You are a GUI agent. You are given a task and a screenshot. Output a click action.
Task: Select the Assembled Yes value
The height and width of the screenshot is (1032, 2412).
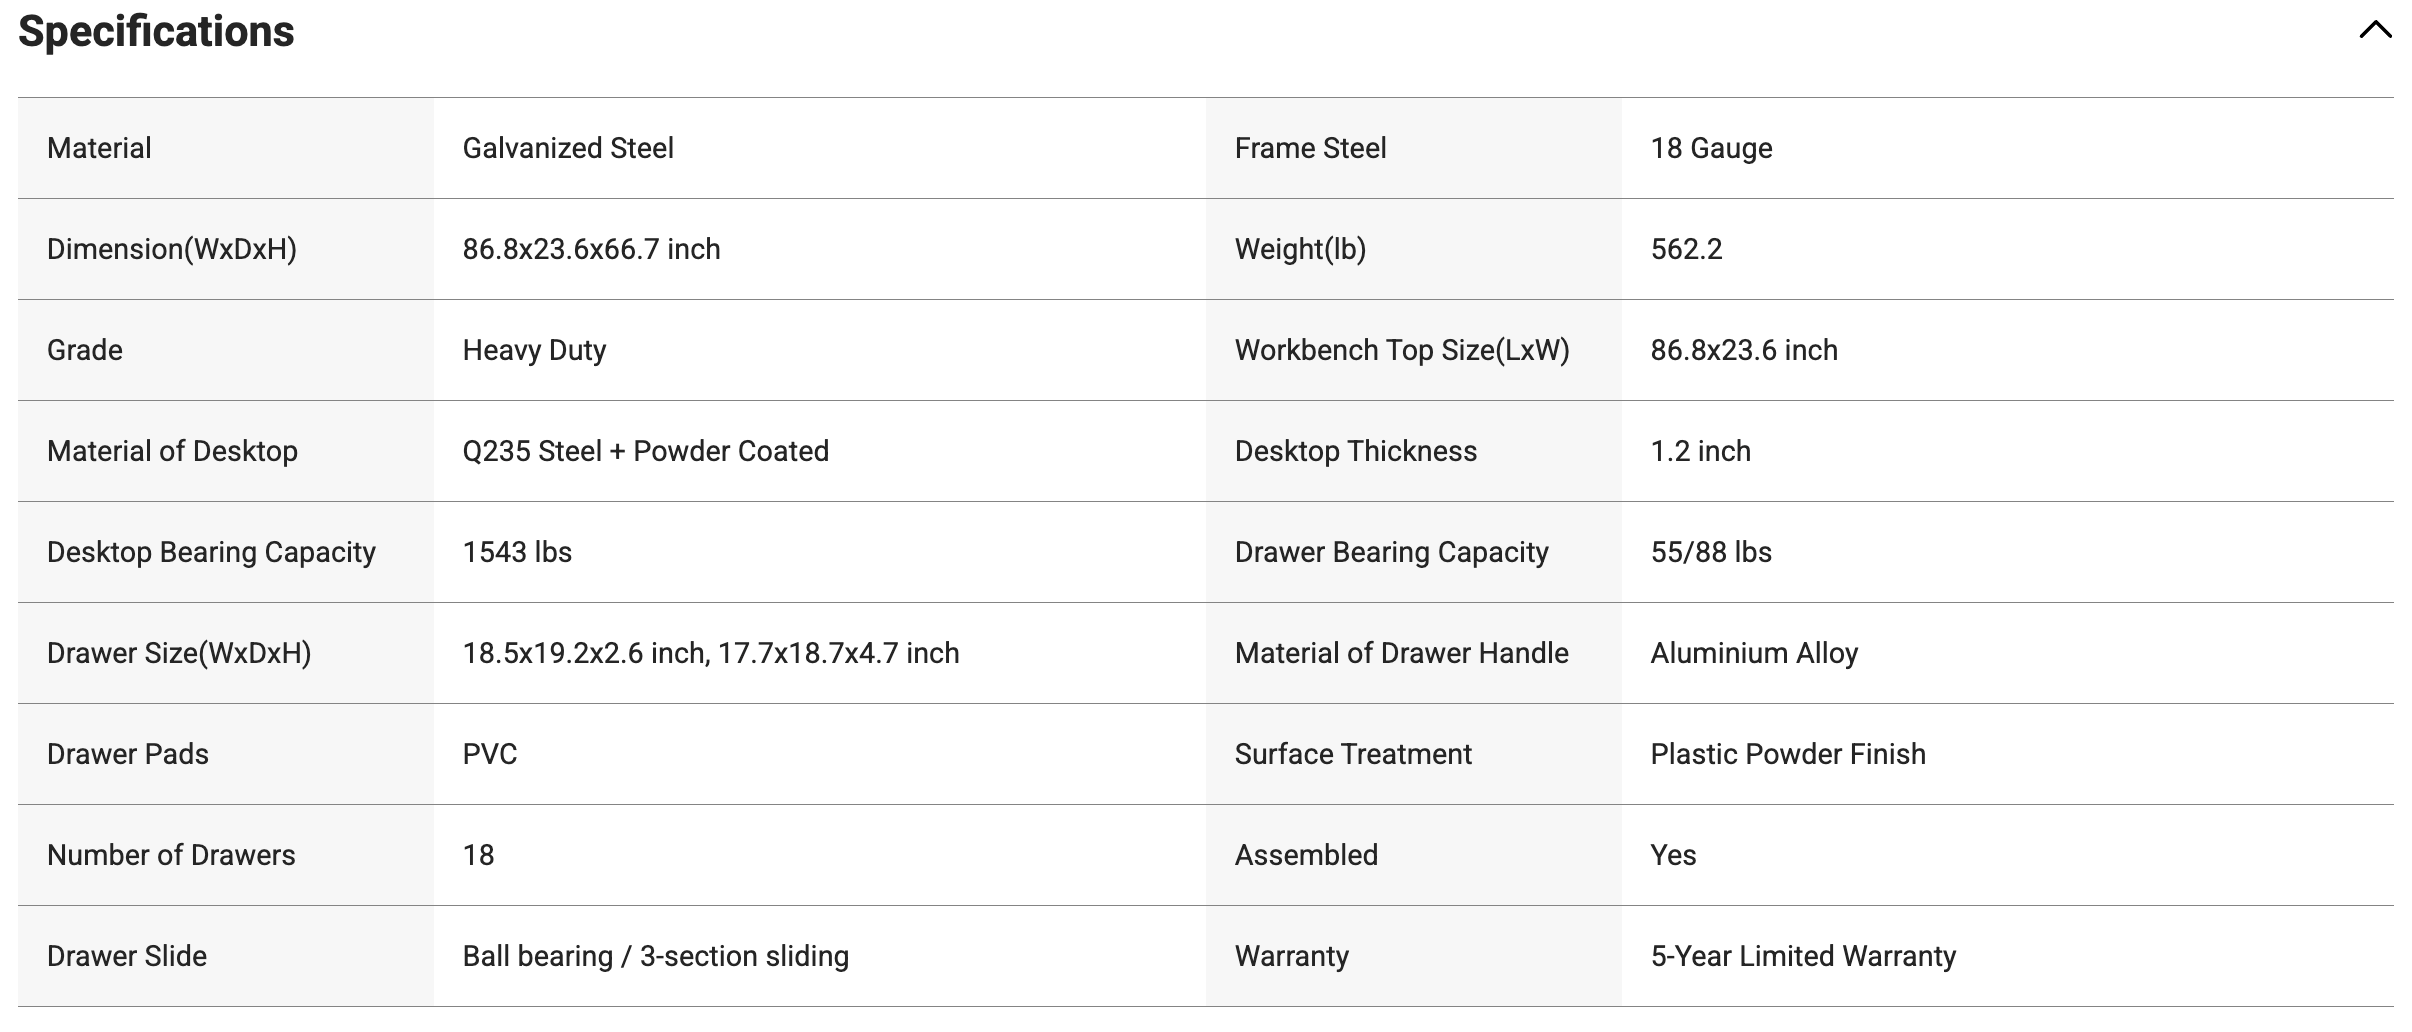1673,855
